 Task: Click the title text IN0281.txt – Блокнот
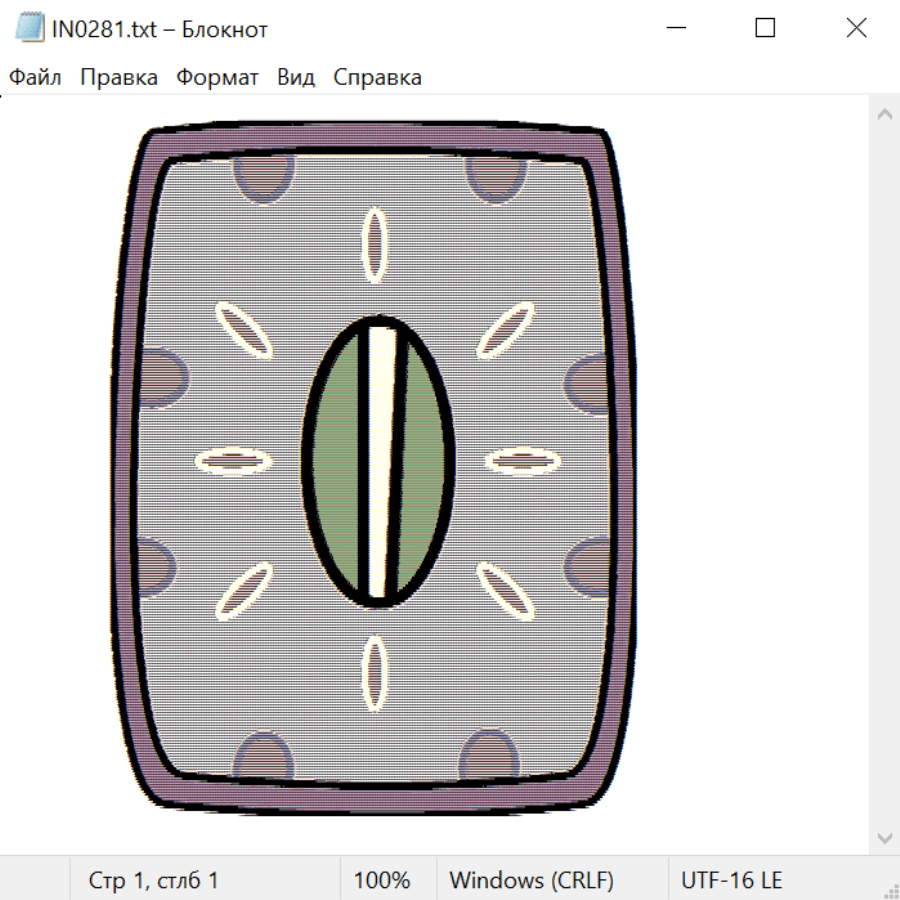click(x=160, y=29)
